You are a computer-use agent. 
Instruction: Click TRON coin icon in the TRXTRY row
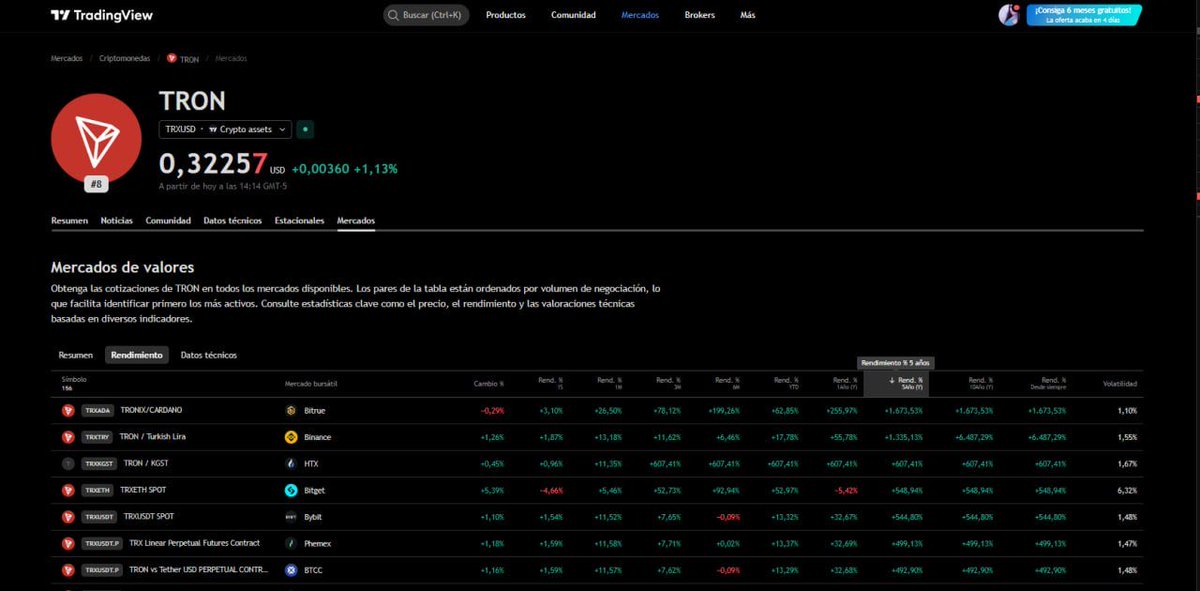pyautogui.click(x=68, y=437)
